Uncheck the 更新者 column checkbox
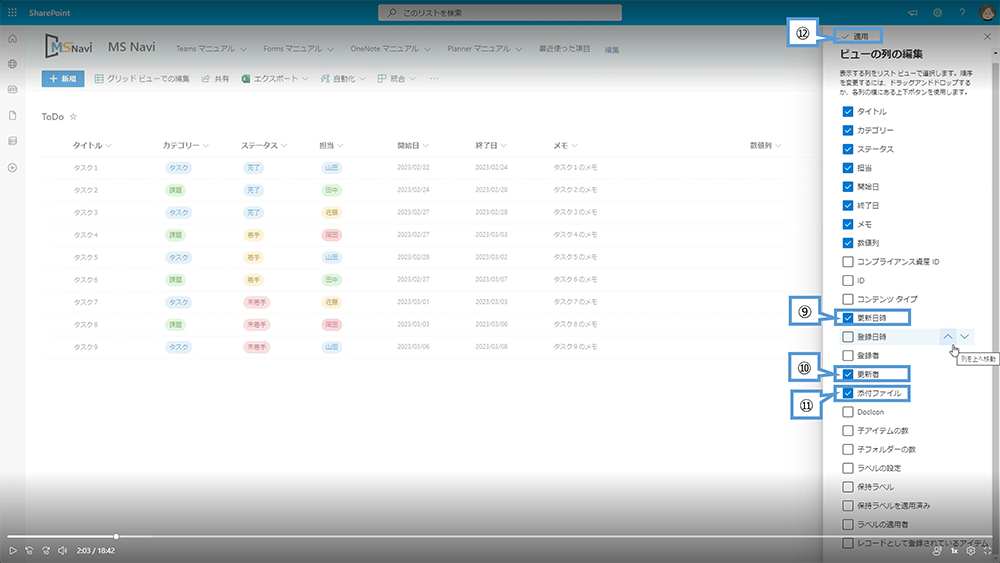The width and height of the screenshot is (1000, 563). (848, 374)
